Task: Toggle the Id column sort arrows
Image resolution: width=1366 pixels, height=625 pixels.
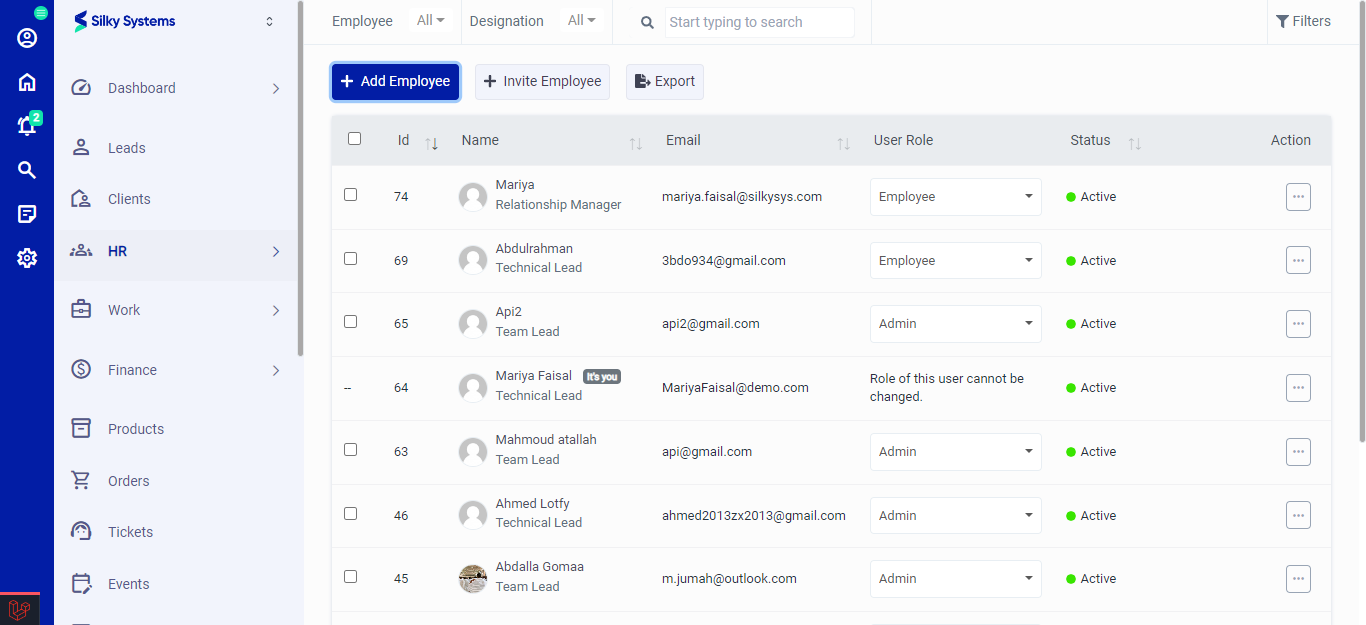Action: pyautogui.click(x=431, y=141)
